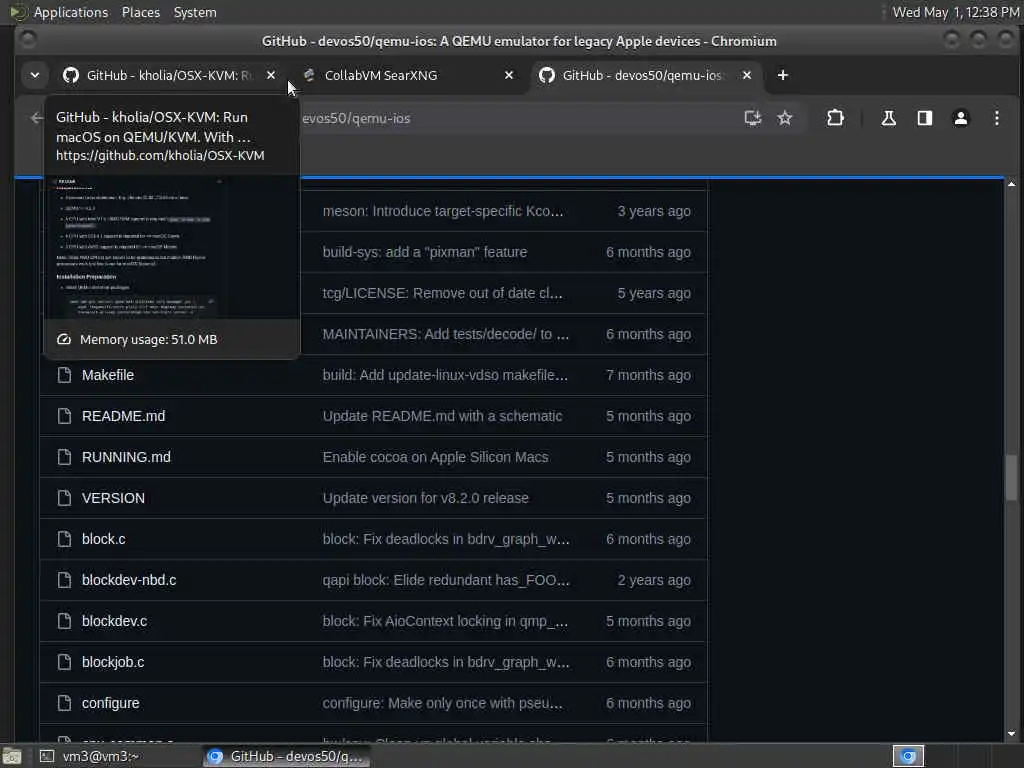This screenshot has height=768, width=1024.
Task: Click the scrollbar down arrow
Action: coord(1011,734)
